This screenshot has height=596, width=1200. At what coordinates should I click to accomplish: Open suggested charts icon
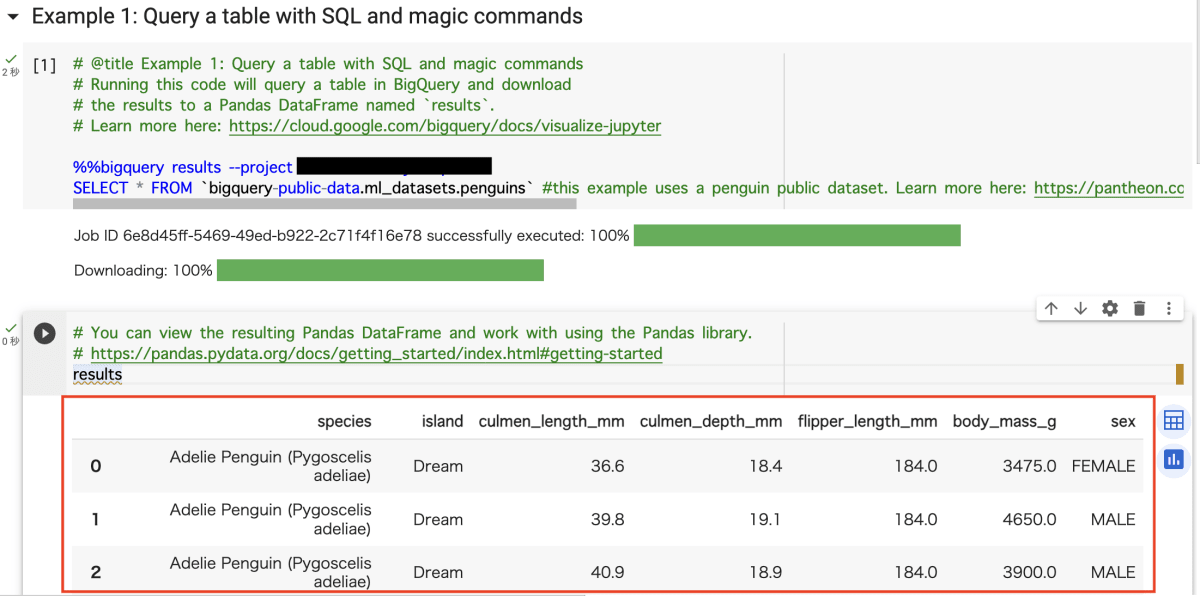click(x=1174, y=459)
